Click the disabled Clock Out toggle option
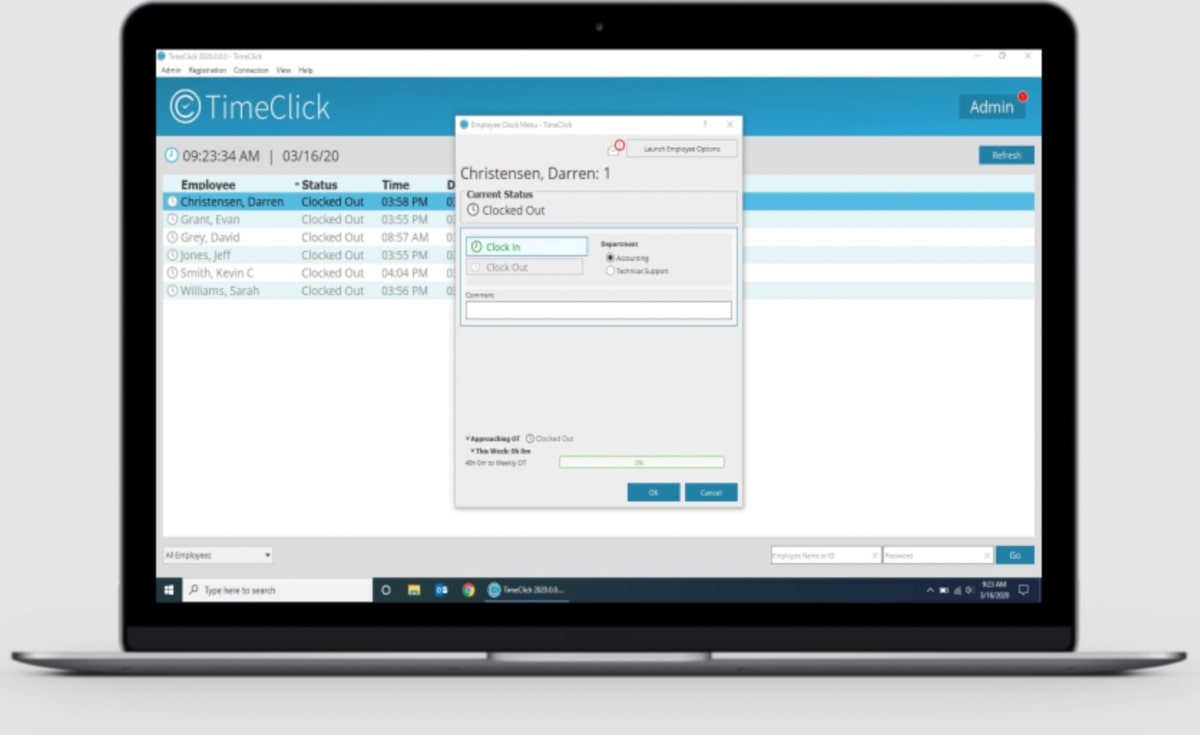Viewport: 1200px width, 735px height. [x=524, y=266]
